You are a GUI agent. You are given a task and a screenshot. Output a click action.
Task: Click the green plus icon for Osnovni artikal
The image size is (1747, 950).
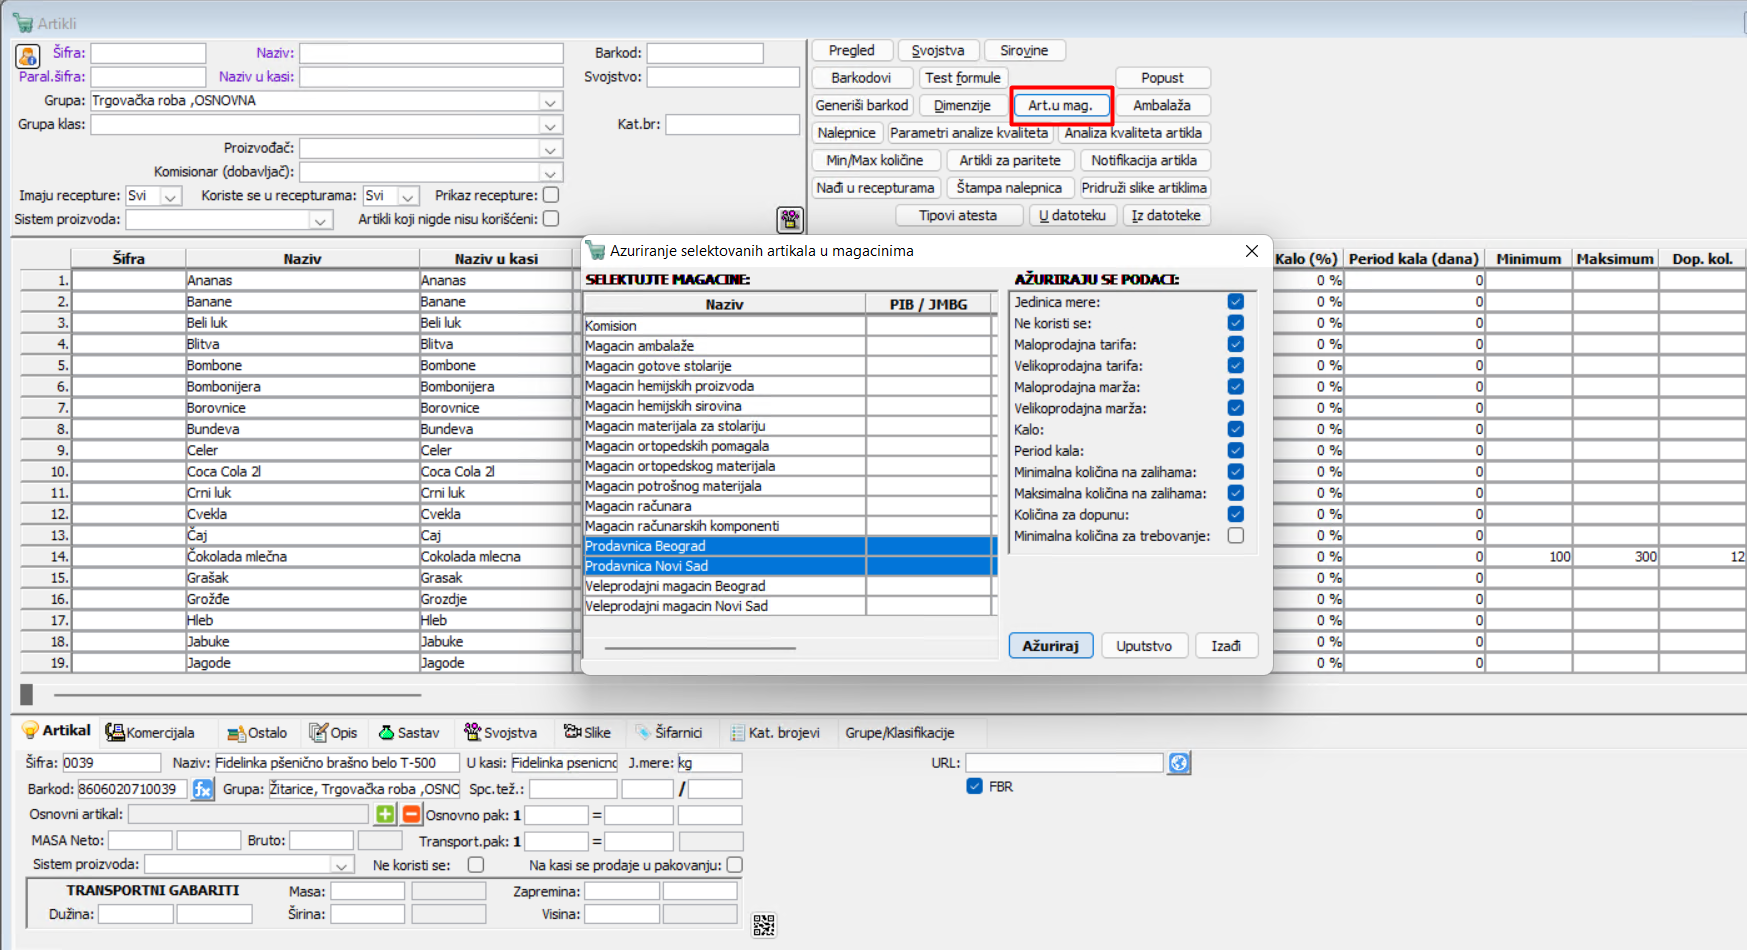click(x=386, y=814)
